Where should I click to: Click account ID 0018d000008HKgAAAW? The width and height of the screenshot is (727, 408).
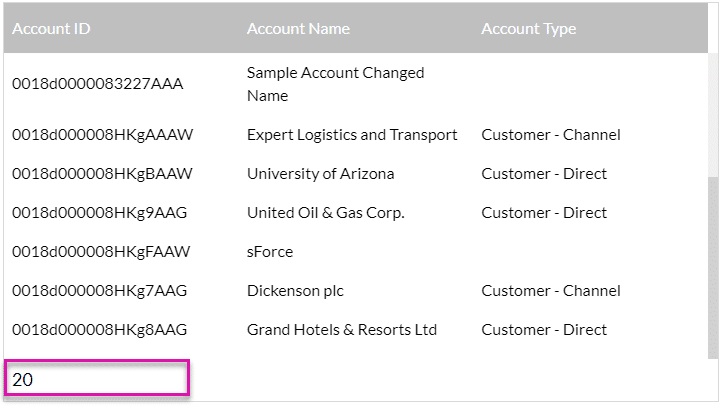102,135
